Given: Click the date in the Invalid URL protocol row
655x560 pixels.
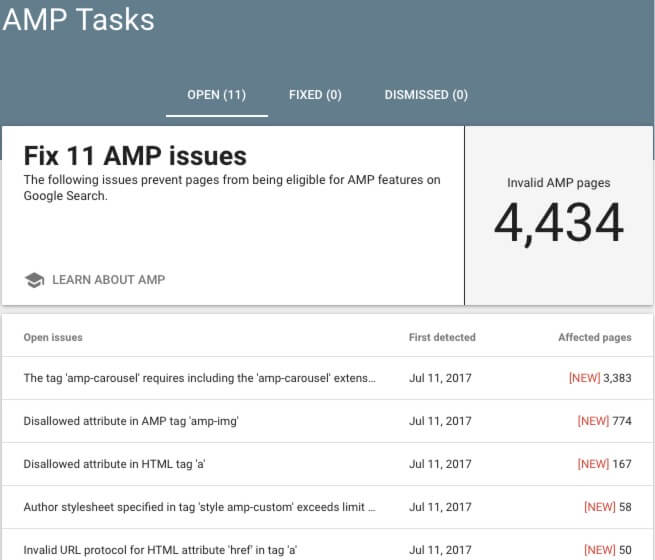Looking at the screenshot, I should 440,550.
